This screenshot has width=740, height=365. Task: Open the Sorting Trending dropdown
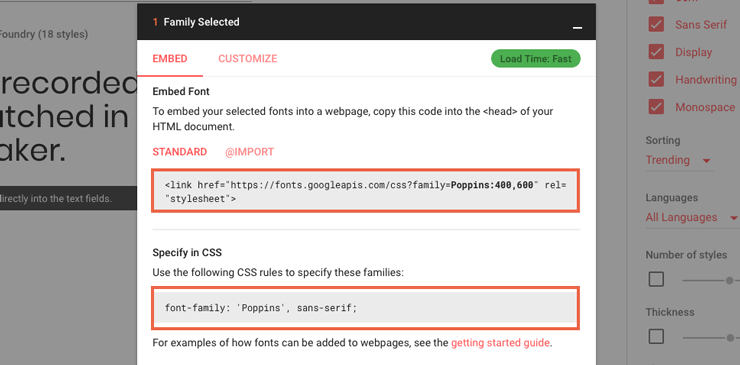coord(679,160)
